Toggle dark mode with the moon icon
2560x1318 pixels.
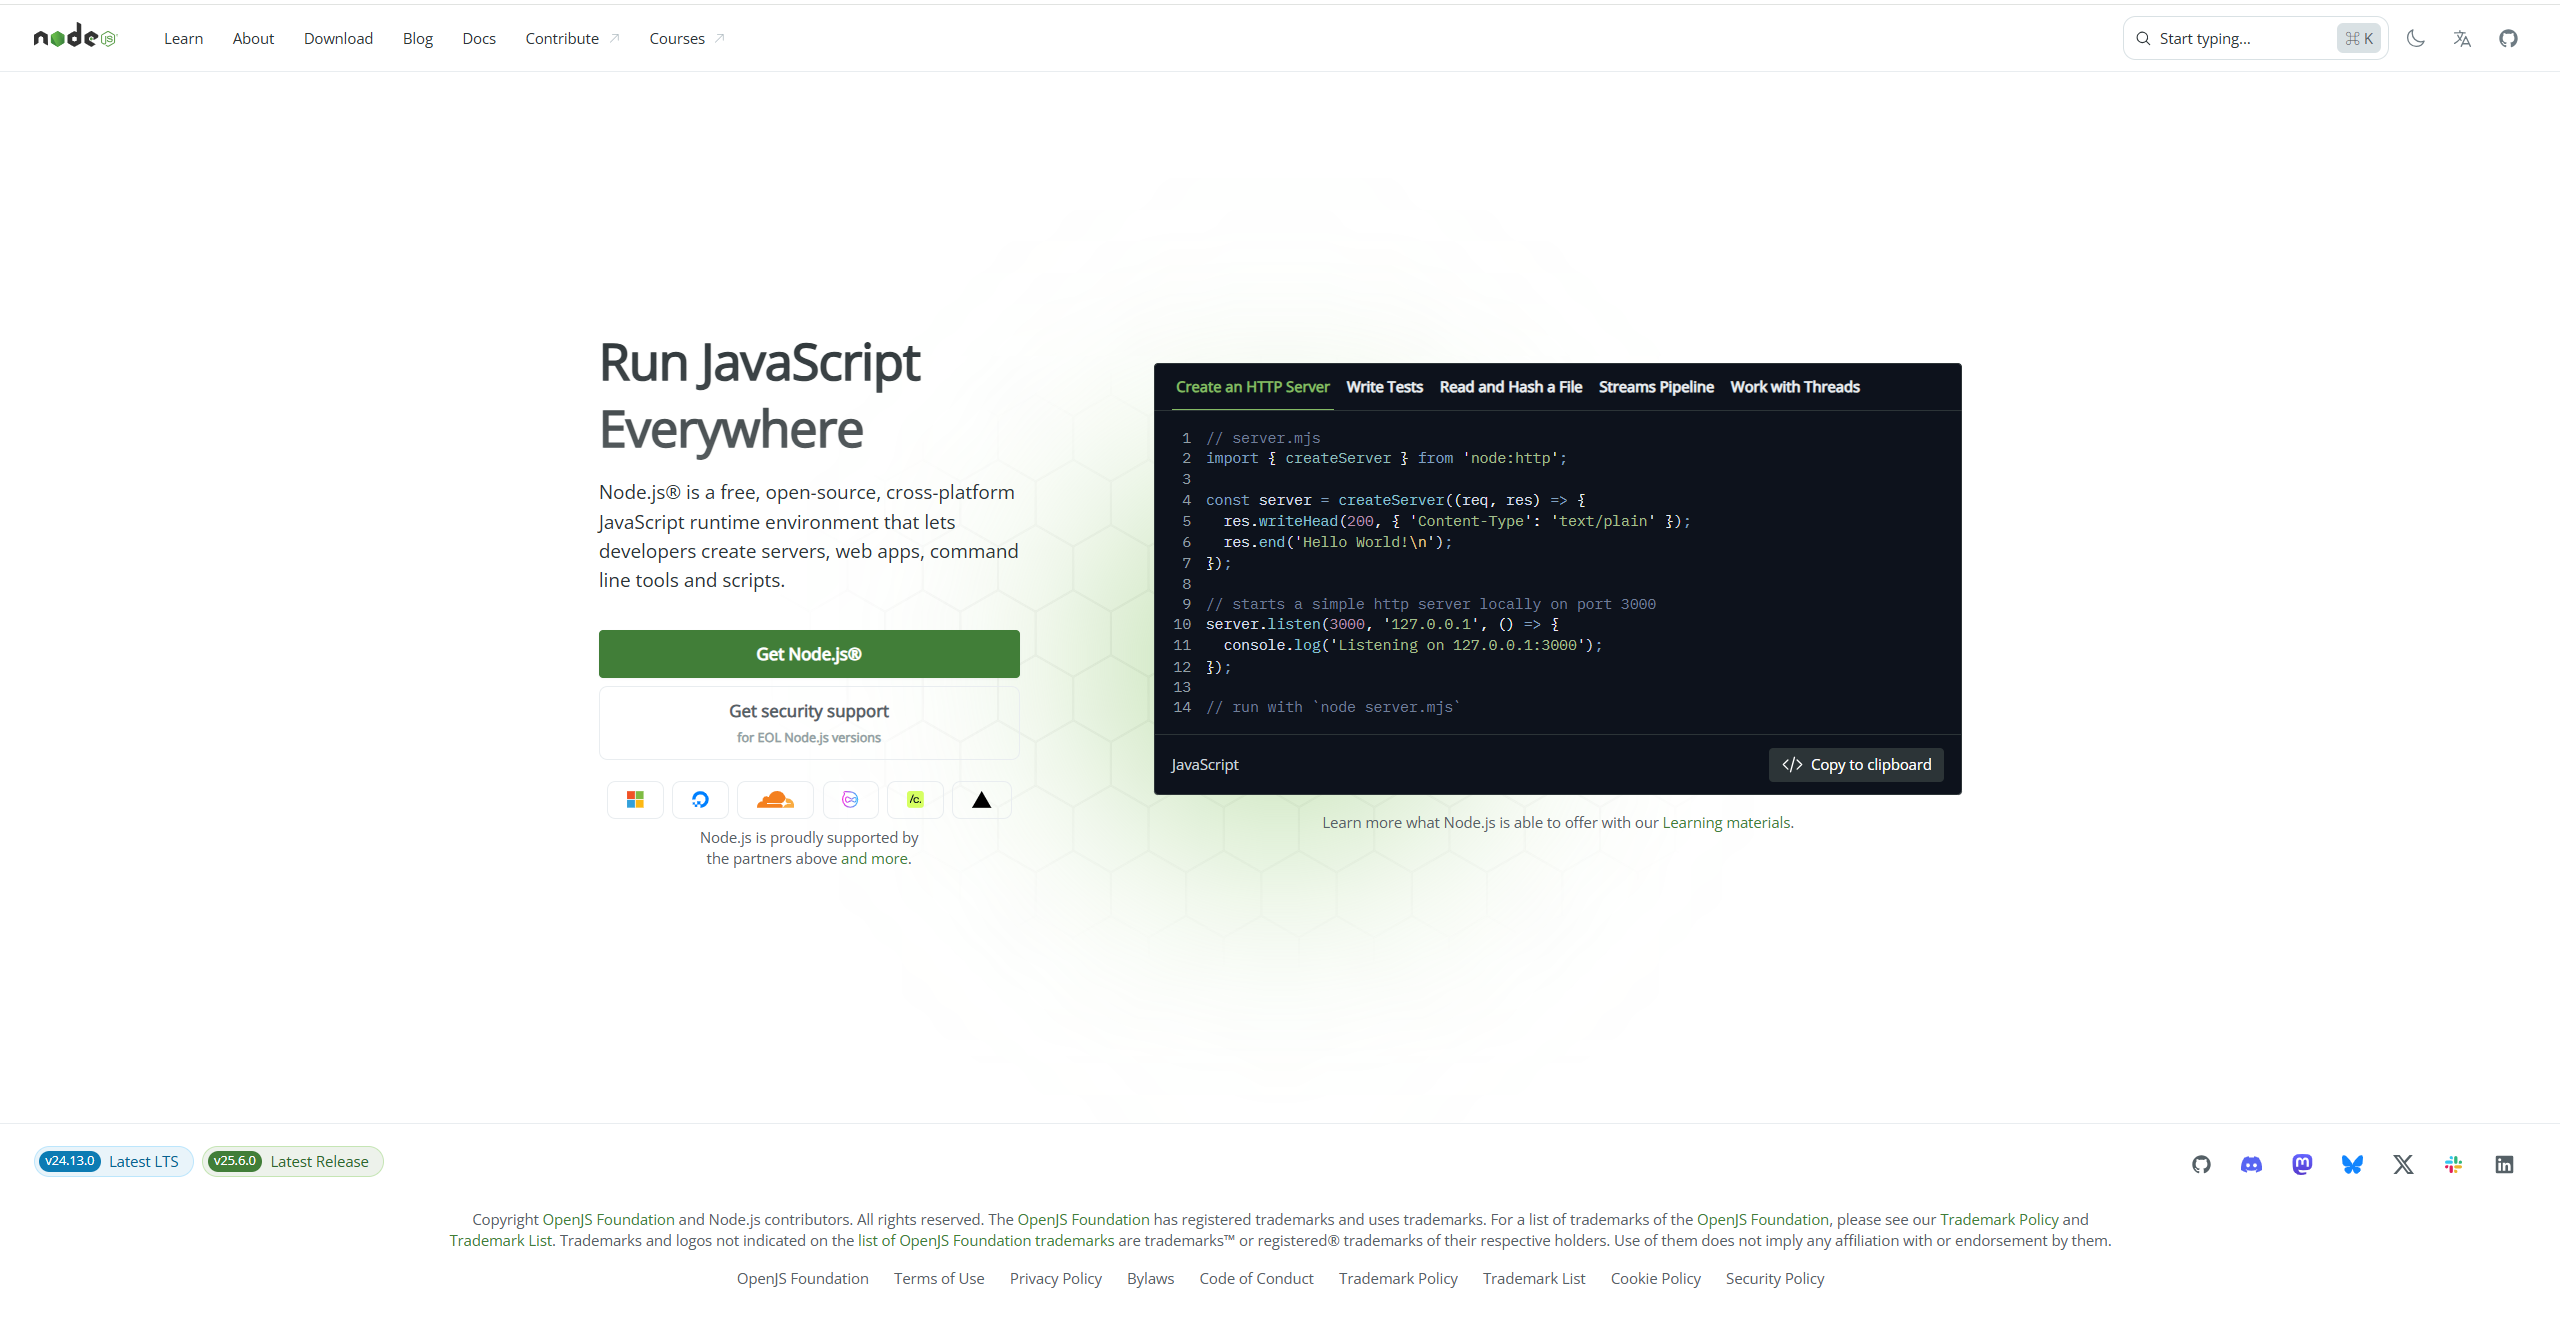pos(2417,38)
